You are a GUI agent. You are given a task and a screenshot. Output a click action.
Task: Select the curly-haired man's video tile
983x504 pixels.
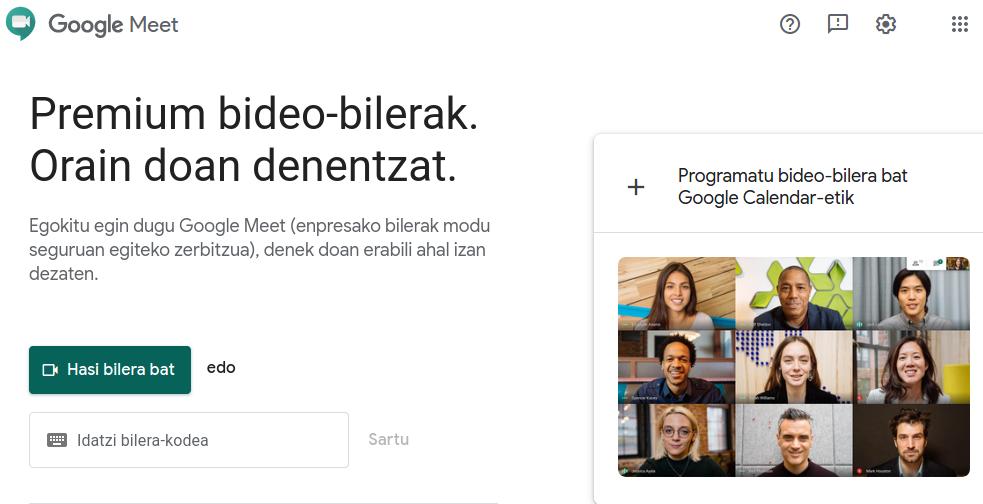(x=676, y=367)
